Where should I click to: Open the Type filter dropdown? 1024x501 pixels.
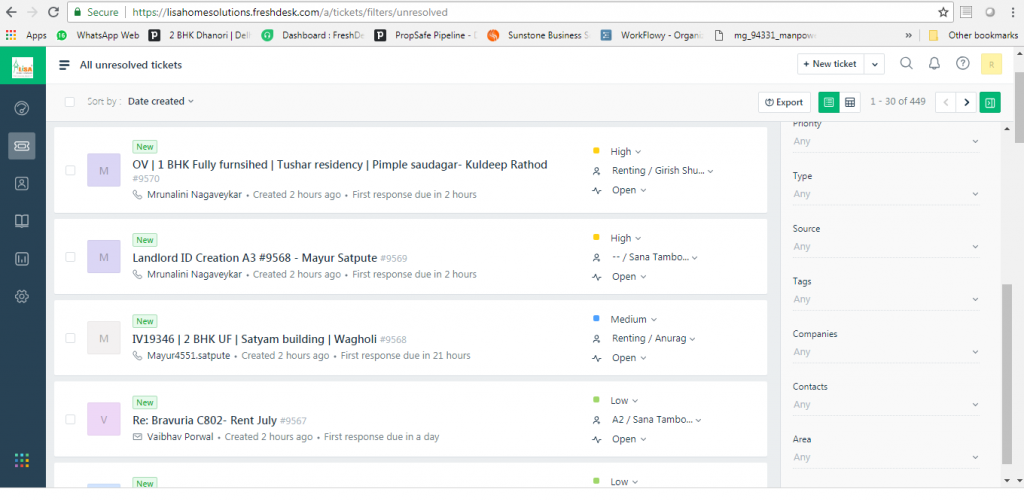pos(886,194)
